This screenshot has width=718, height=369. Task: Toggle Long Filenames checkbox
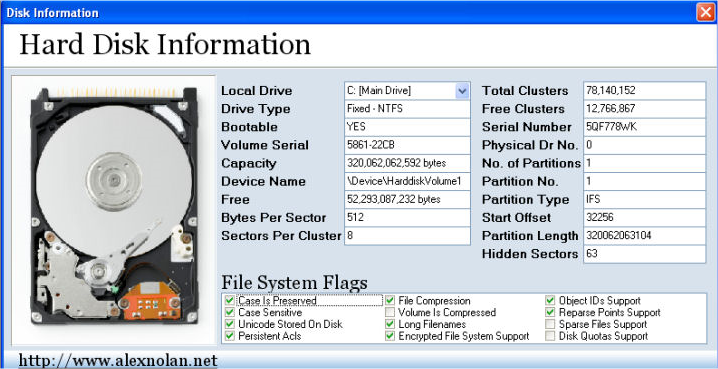pyautogui.click(x=390, y=324)
